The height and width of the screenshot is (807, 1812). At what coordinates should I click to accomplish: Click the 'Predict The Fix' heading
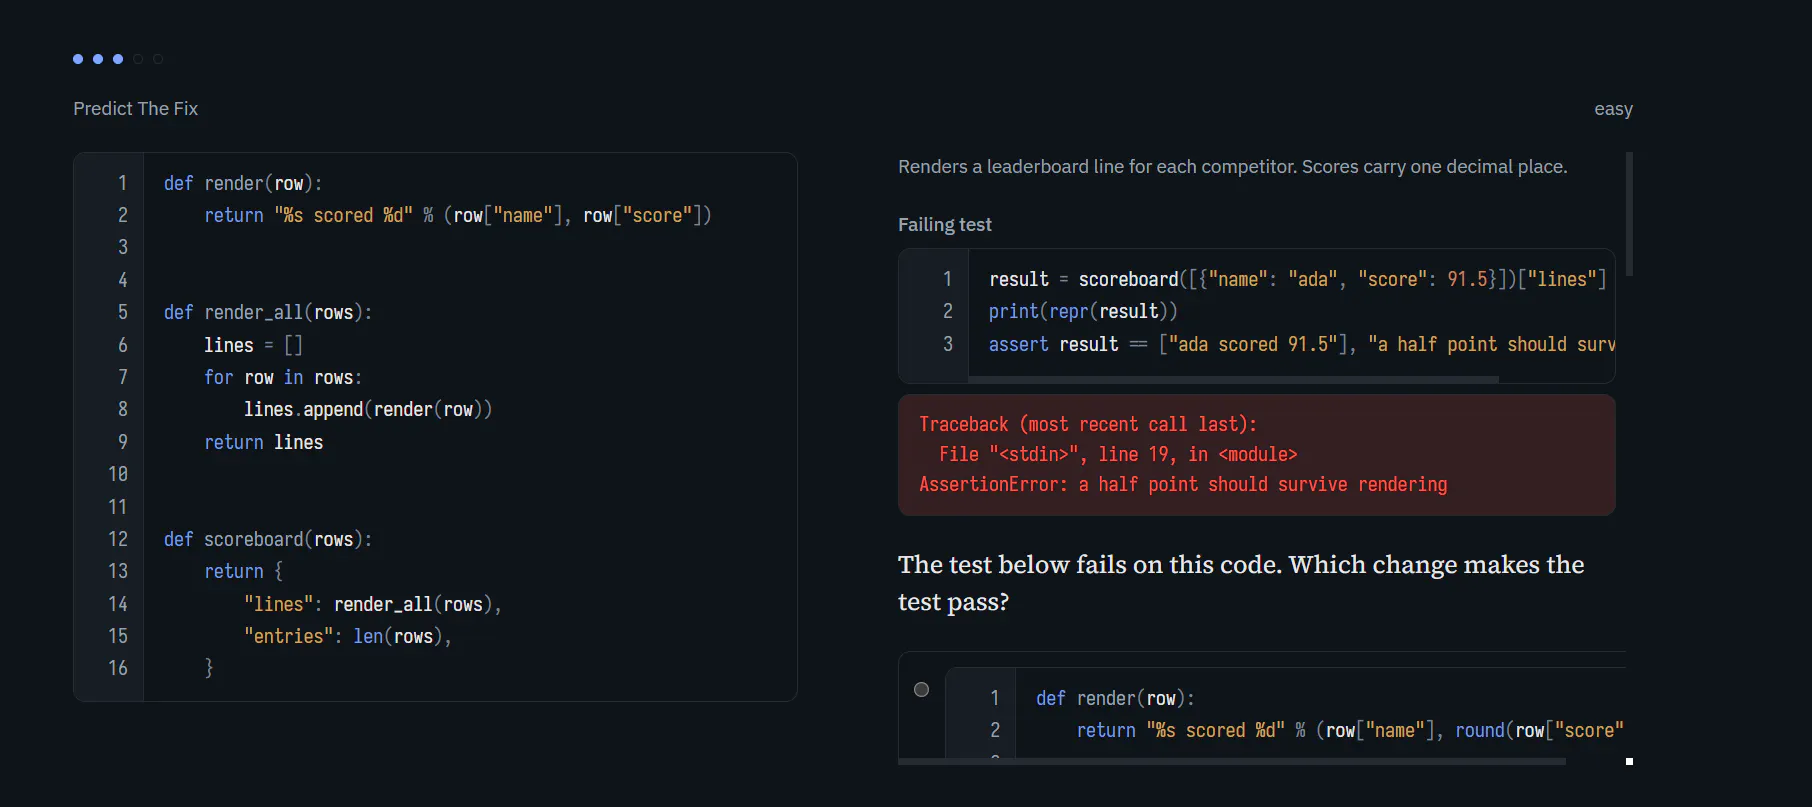tap(135, 108)
